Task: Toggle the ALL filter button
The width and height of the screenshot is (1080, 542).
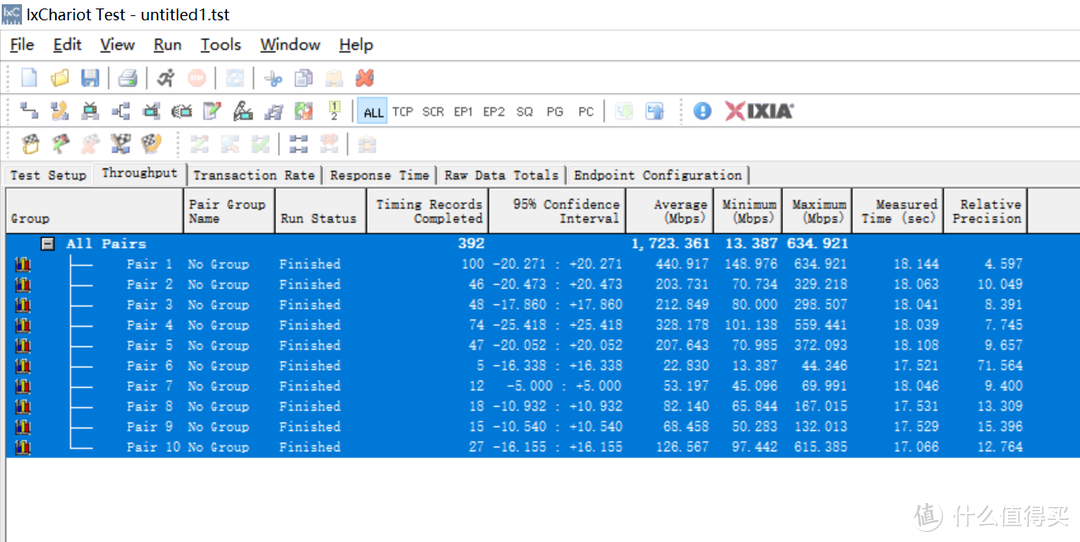Action: [373, 112]
